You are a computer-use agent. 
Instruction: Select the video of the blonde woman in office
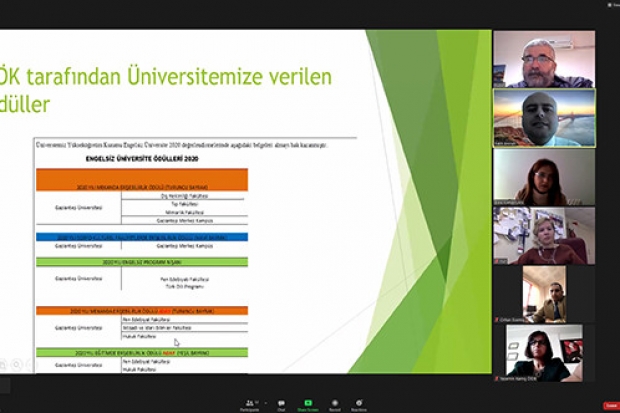543,236
